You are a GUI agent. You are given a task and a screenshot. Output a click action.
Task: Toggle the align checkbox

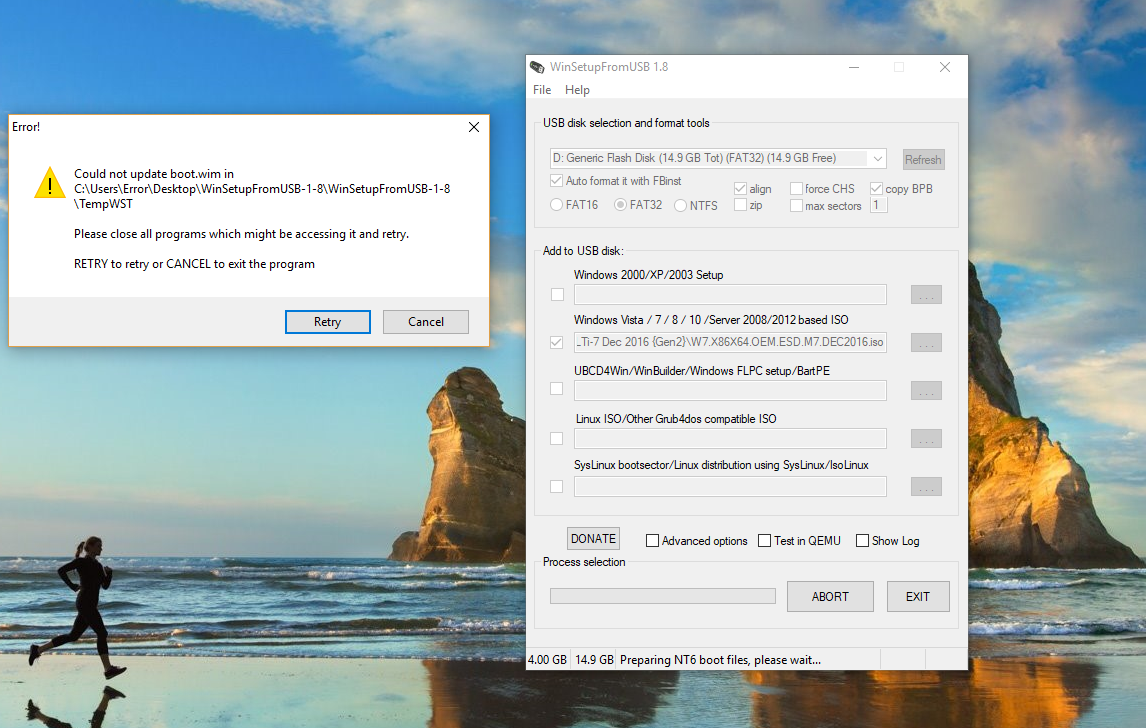pos(740,189)
